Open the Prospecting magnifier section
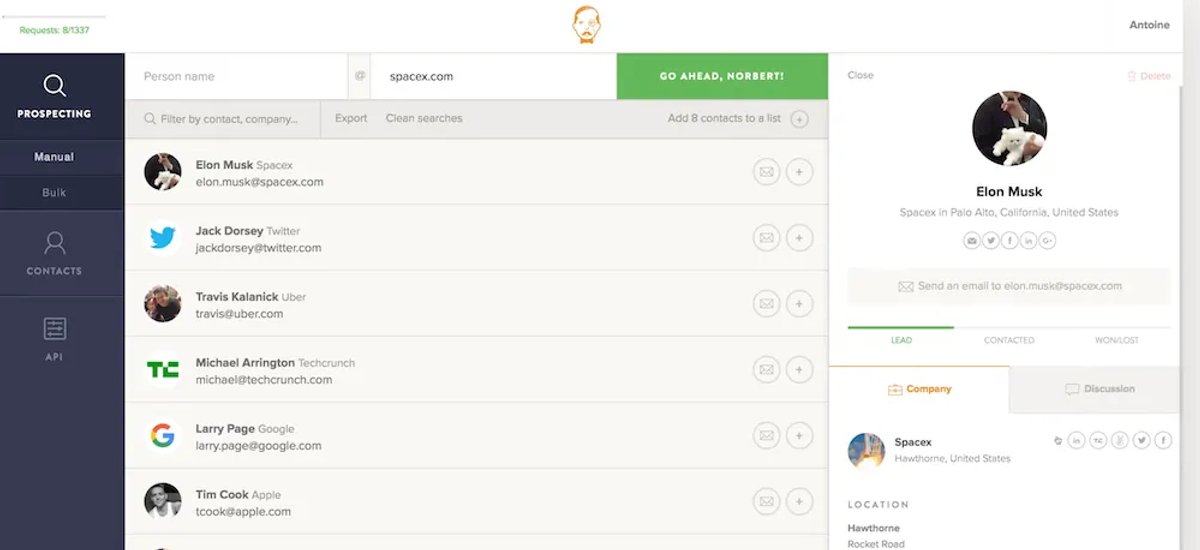 coord(54,97)
